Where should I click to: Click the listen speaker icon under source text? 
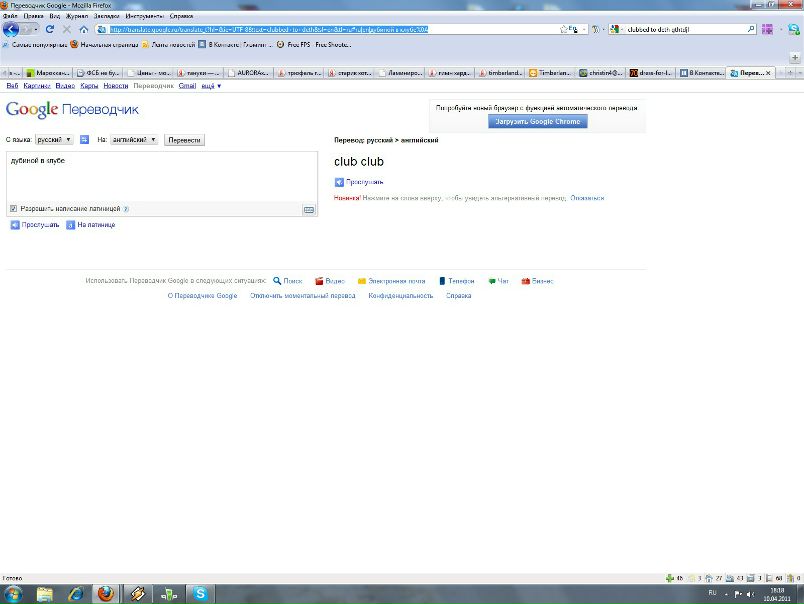click(15, 225)
